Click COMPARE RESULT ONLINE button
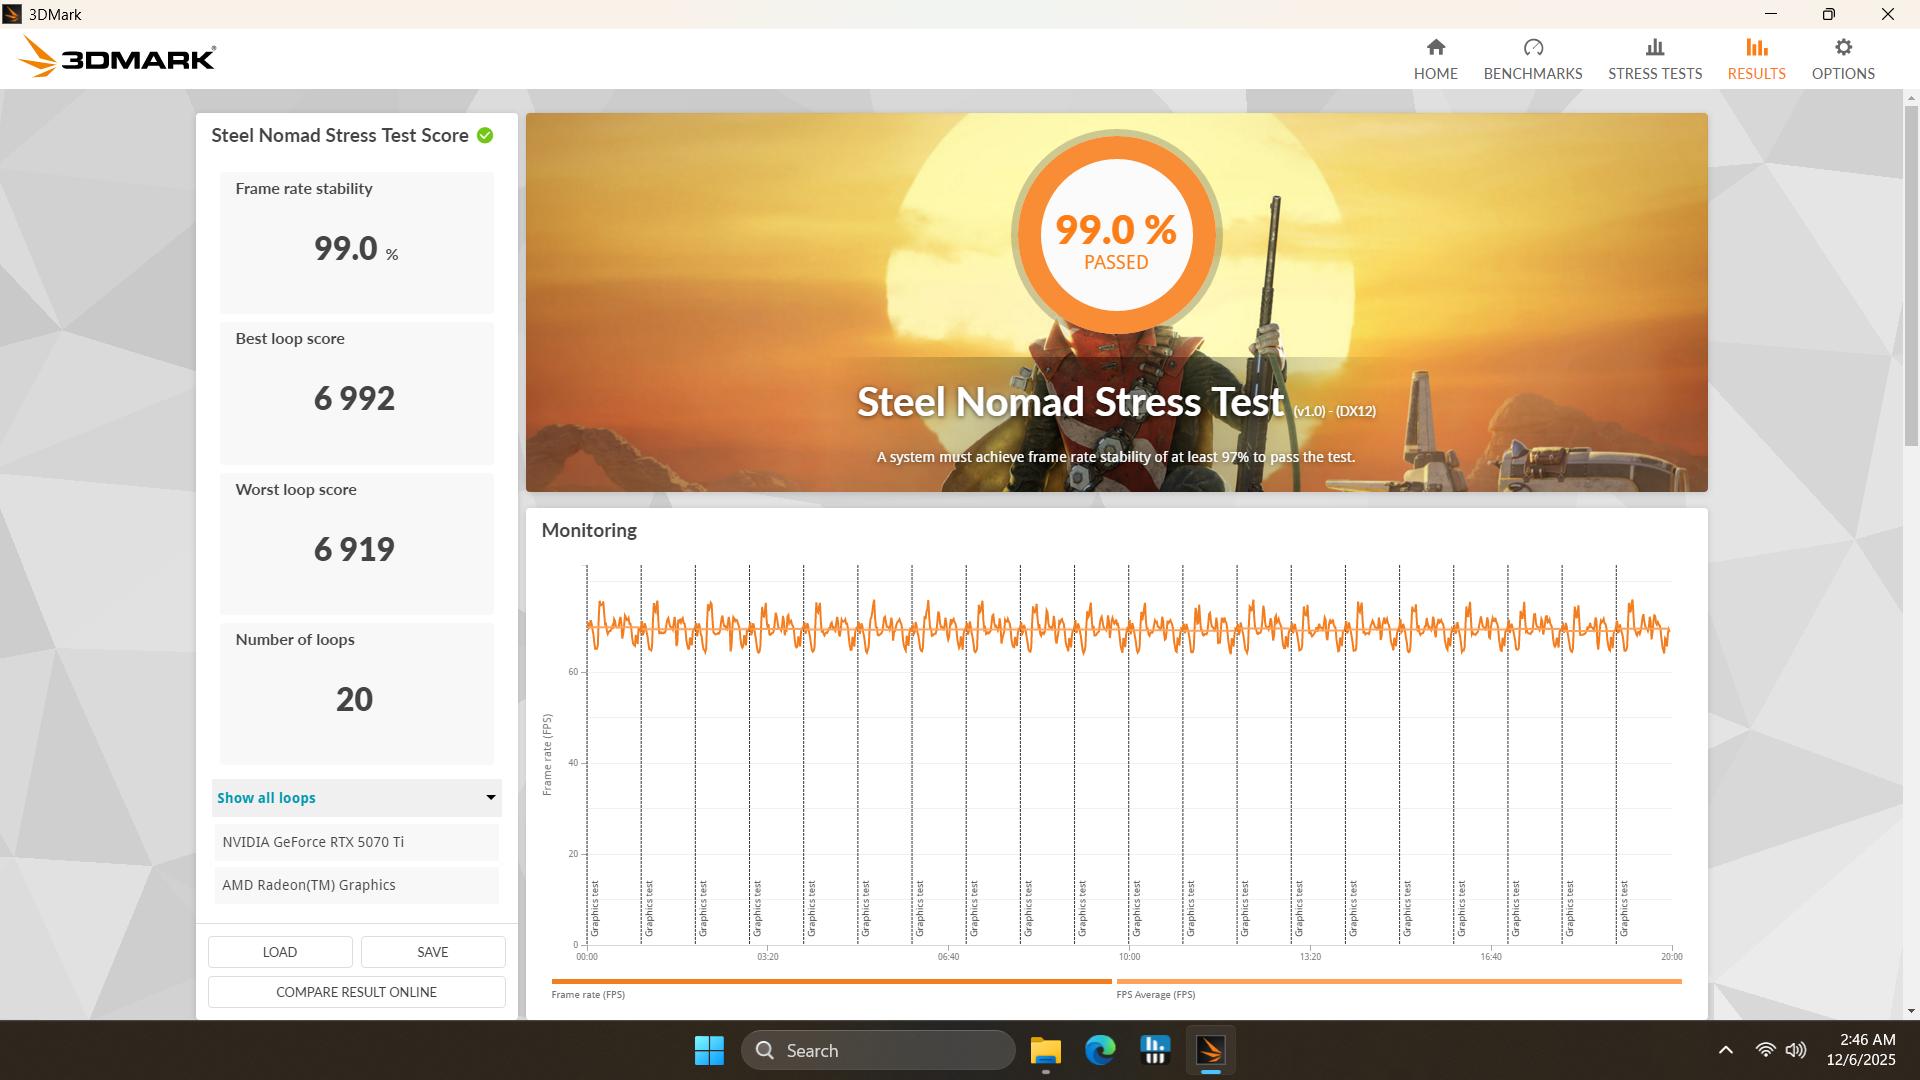 pos(357,992)
